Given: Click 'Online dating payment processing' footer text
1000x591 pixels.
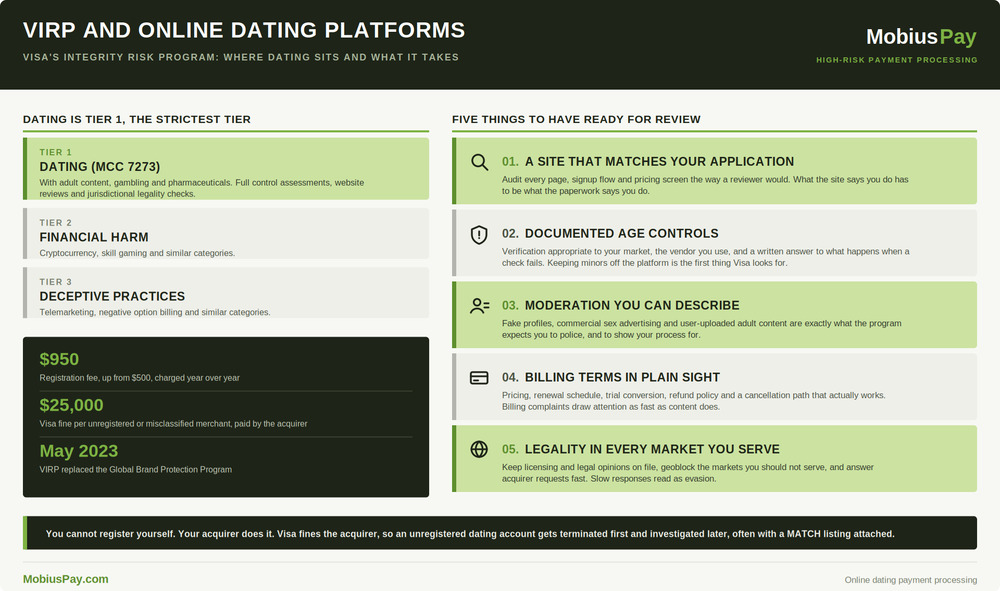Looking at the screenshot, I should click(x=911, y=580).
